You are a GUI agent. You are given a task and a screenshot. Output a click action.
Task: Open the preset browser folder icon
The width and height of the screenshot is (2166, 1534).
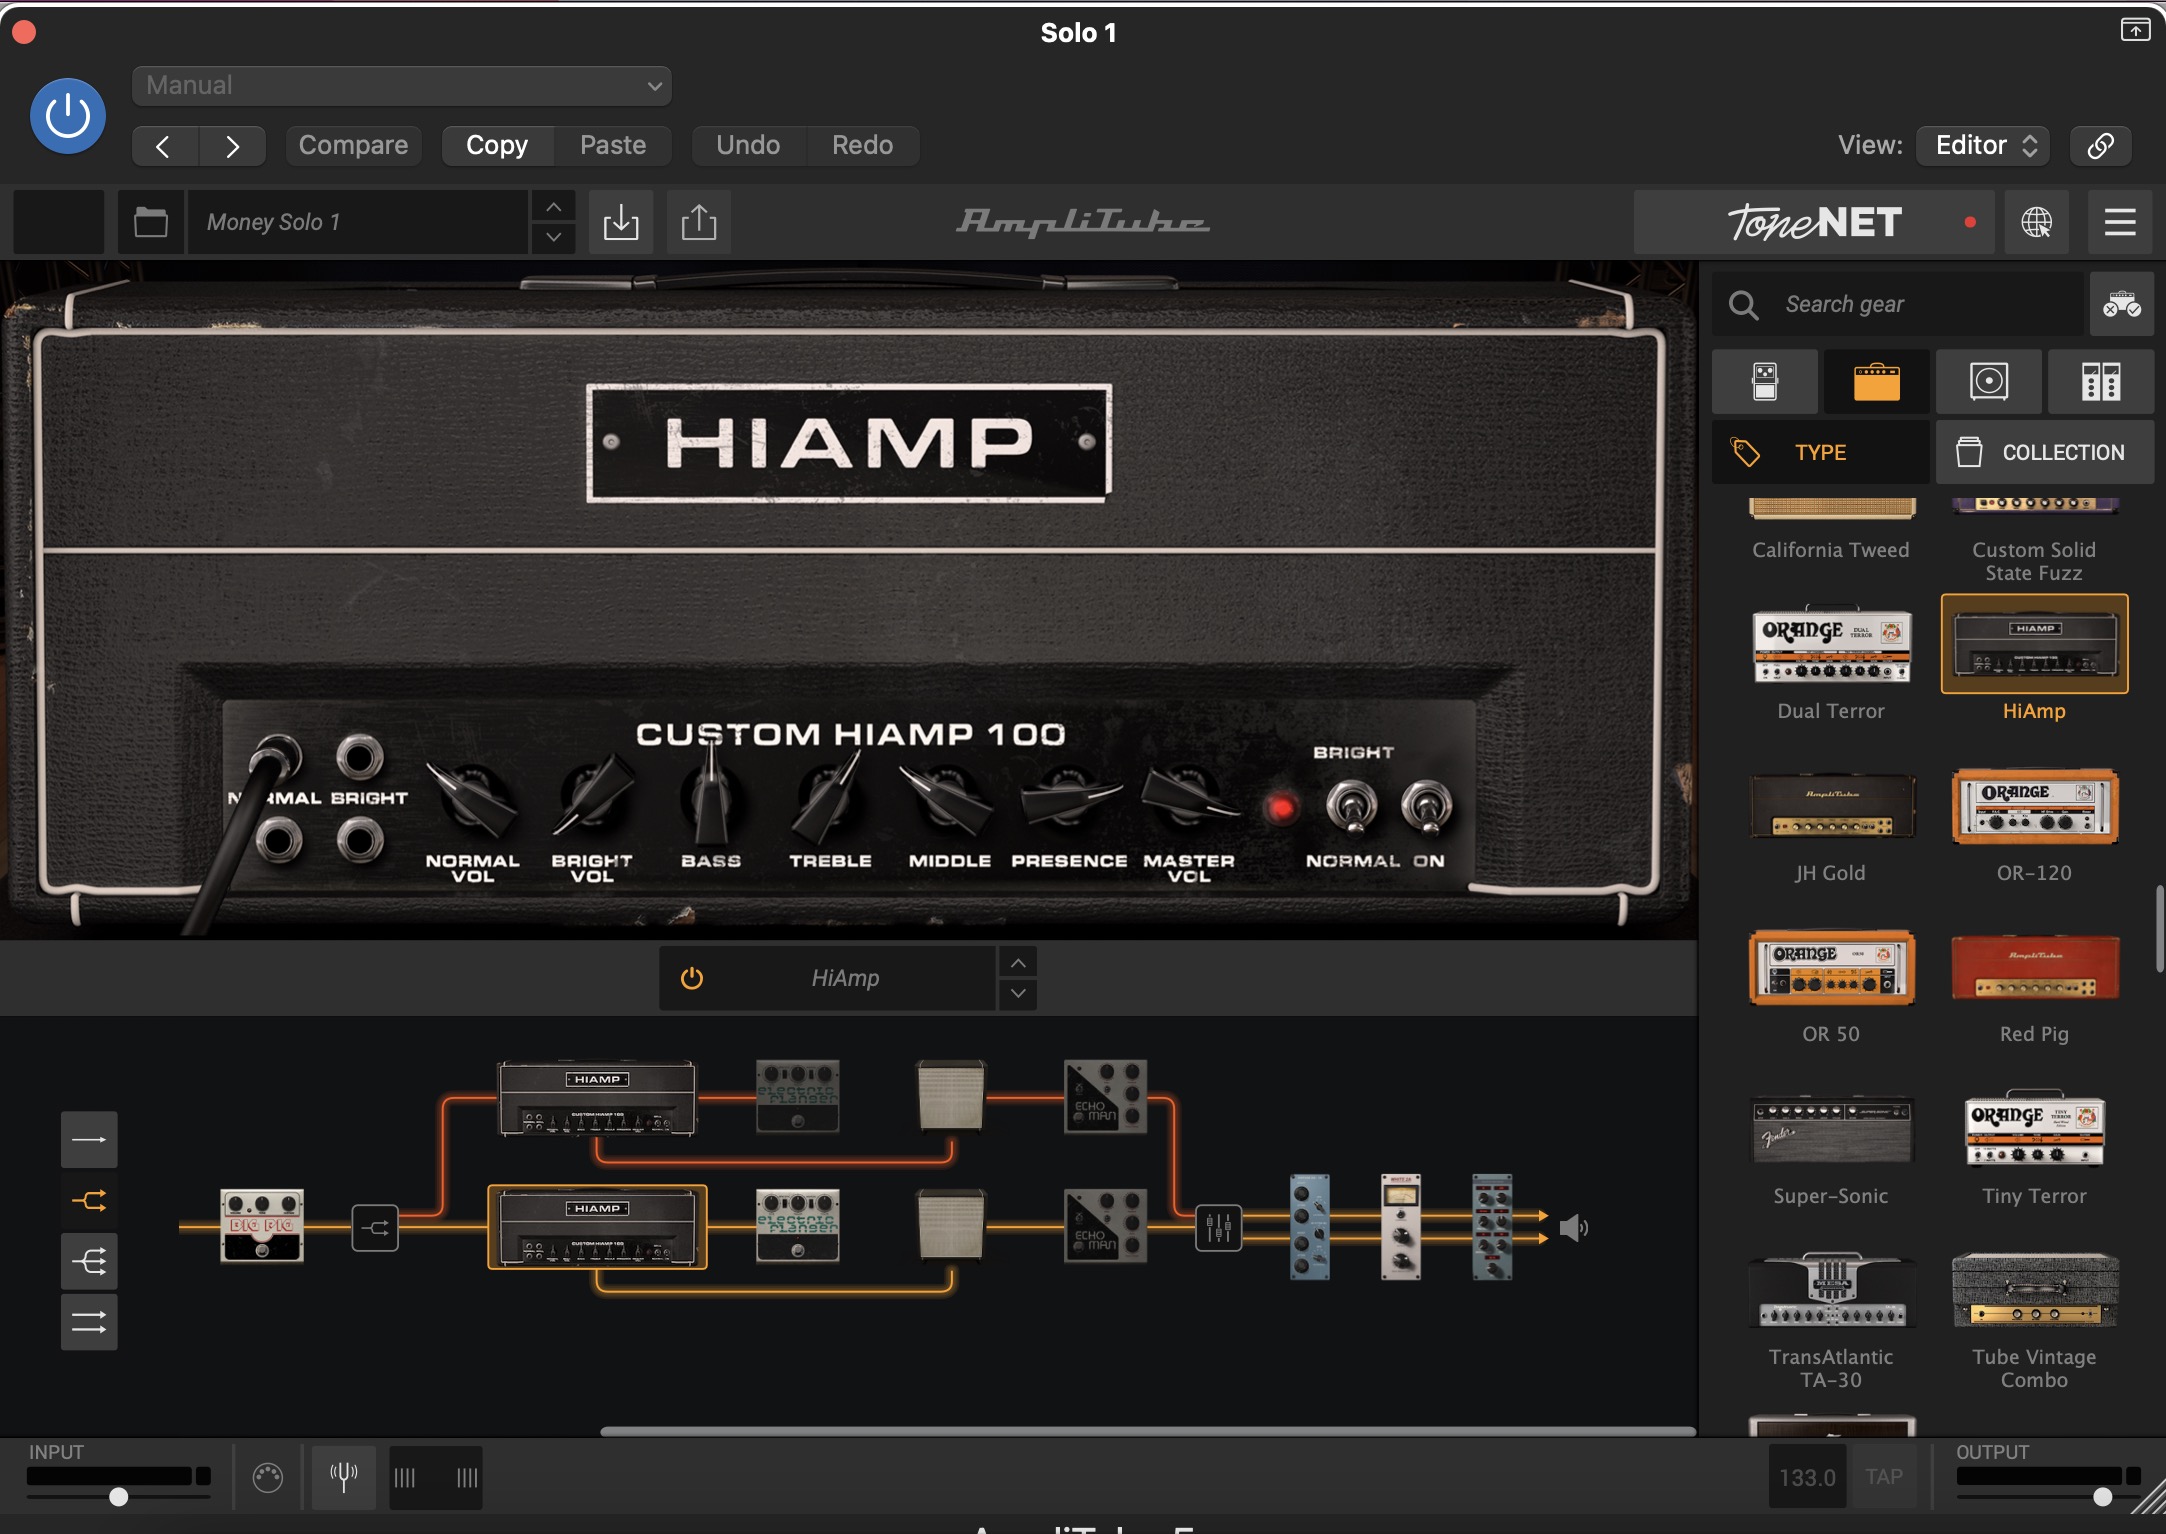151,222
